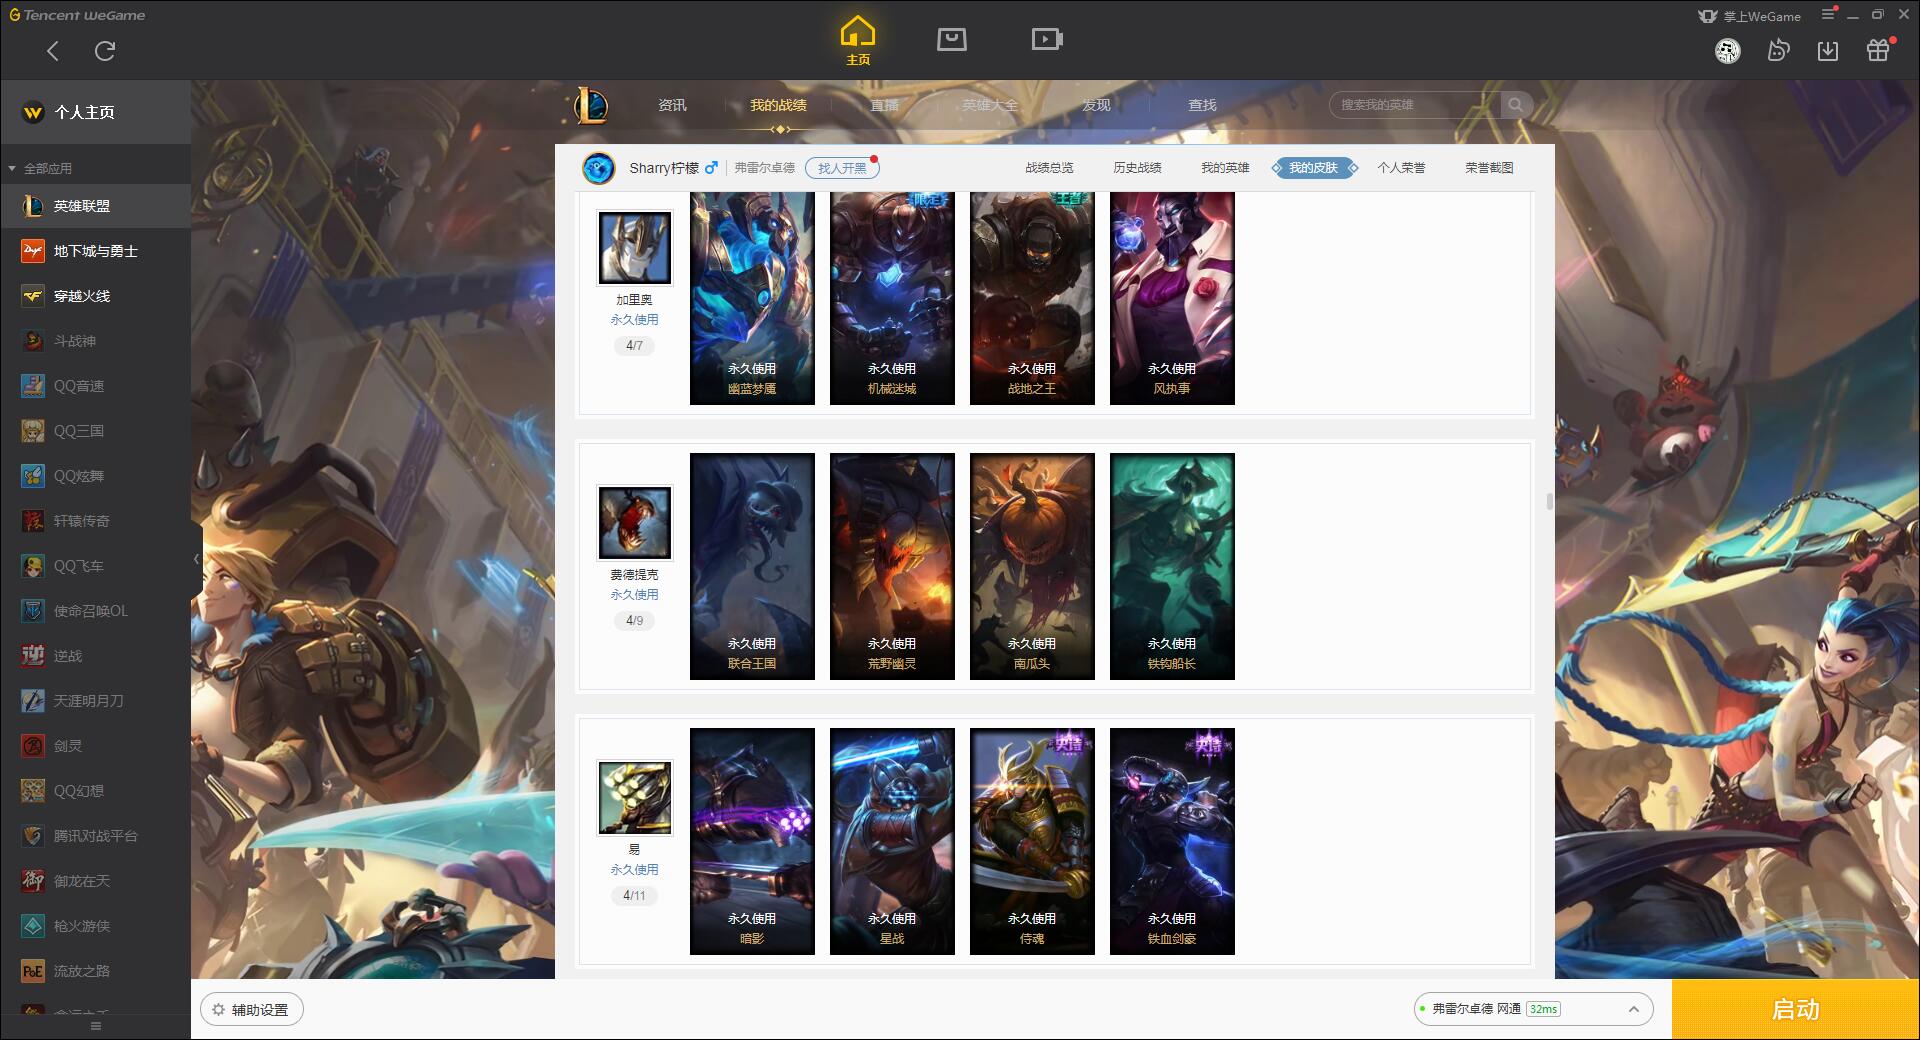Select 使命召唤OL in the sidebar
This screenshot has width=1920, height=1040.
pos(95,611)
